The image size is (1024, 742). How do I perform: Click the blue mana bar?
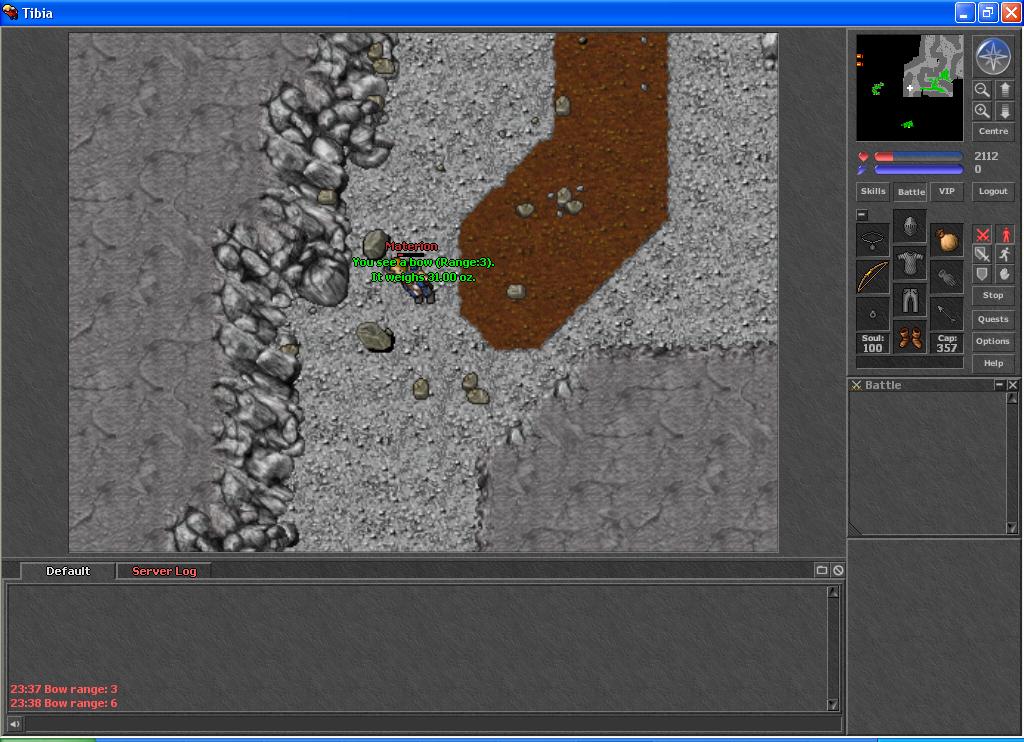(x=918, y=169)
